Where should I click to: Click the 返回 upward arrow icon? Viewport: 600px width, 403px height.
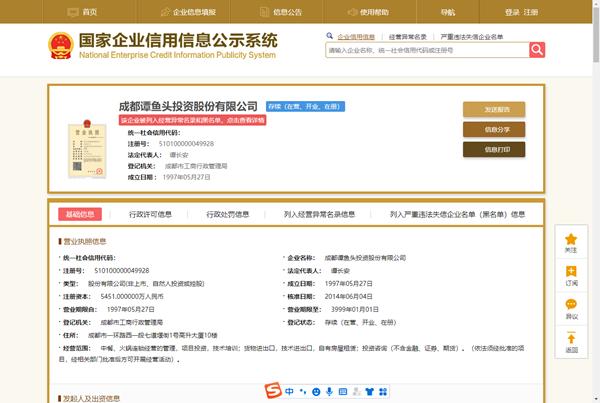[x=571, y=338]
